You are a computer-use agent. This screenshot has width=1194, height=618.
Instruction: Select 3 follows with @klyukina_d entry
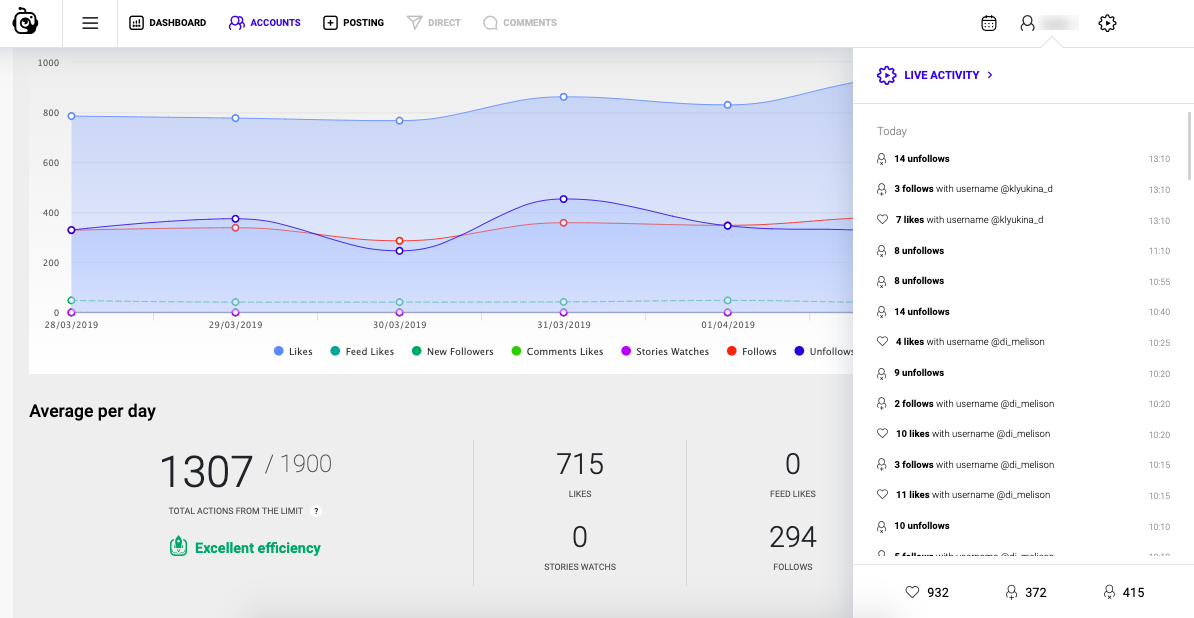tap(1023, 189)
